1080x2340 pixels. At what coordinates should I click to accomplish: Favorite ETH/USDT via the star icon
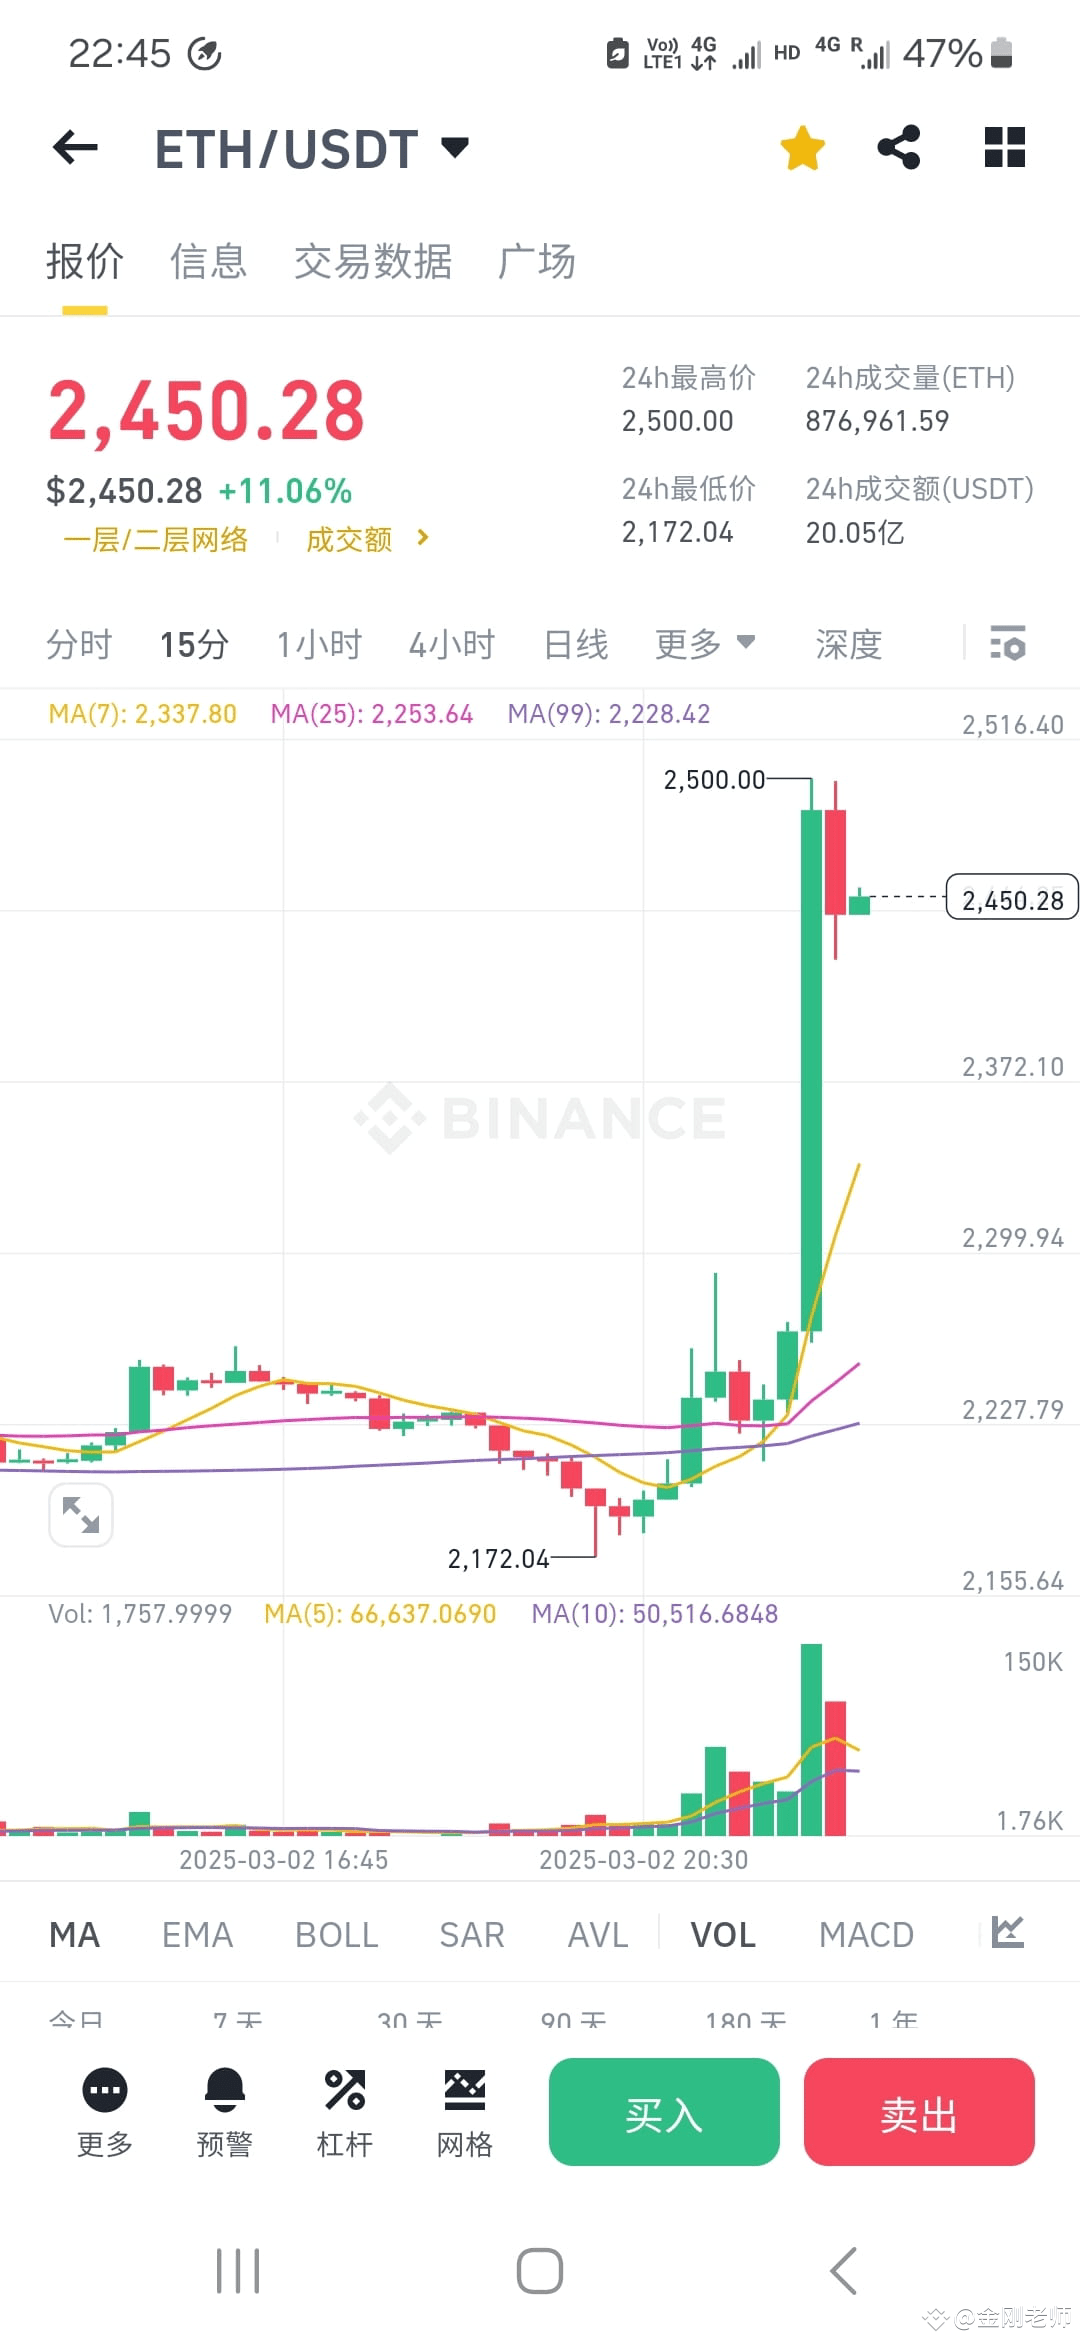pyautogui.click(x=802, y=147)
